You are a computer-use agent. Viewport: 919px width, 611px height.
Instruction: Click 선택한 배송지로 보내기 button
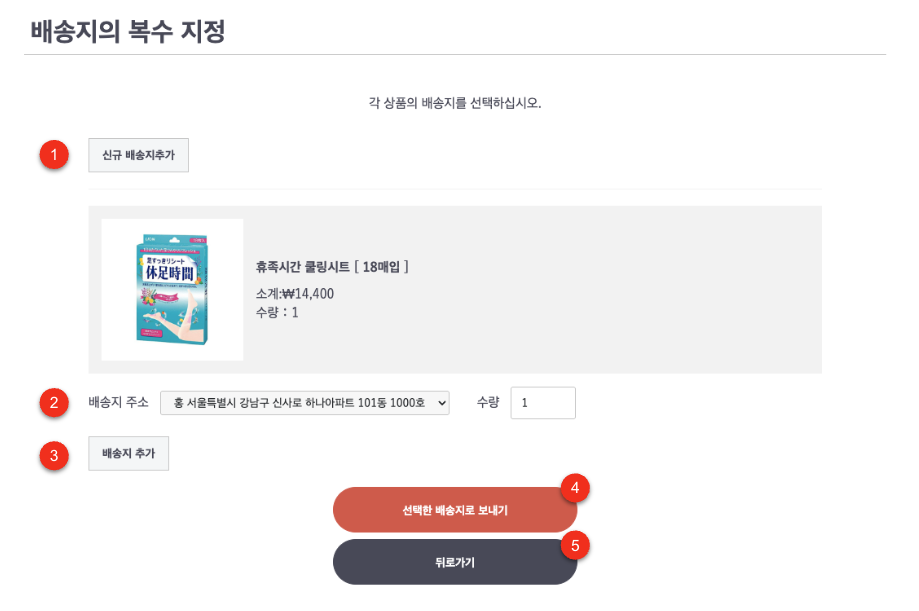click(454, 510)
